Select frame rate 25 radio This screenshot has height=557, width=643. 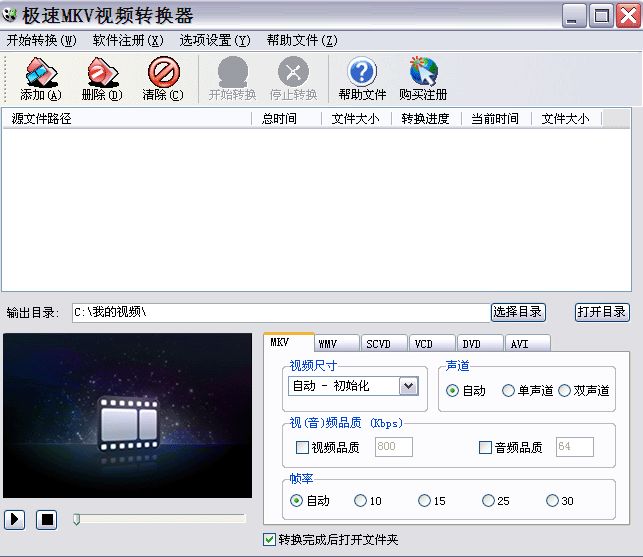pyautogui.click(x=488, y=501)
